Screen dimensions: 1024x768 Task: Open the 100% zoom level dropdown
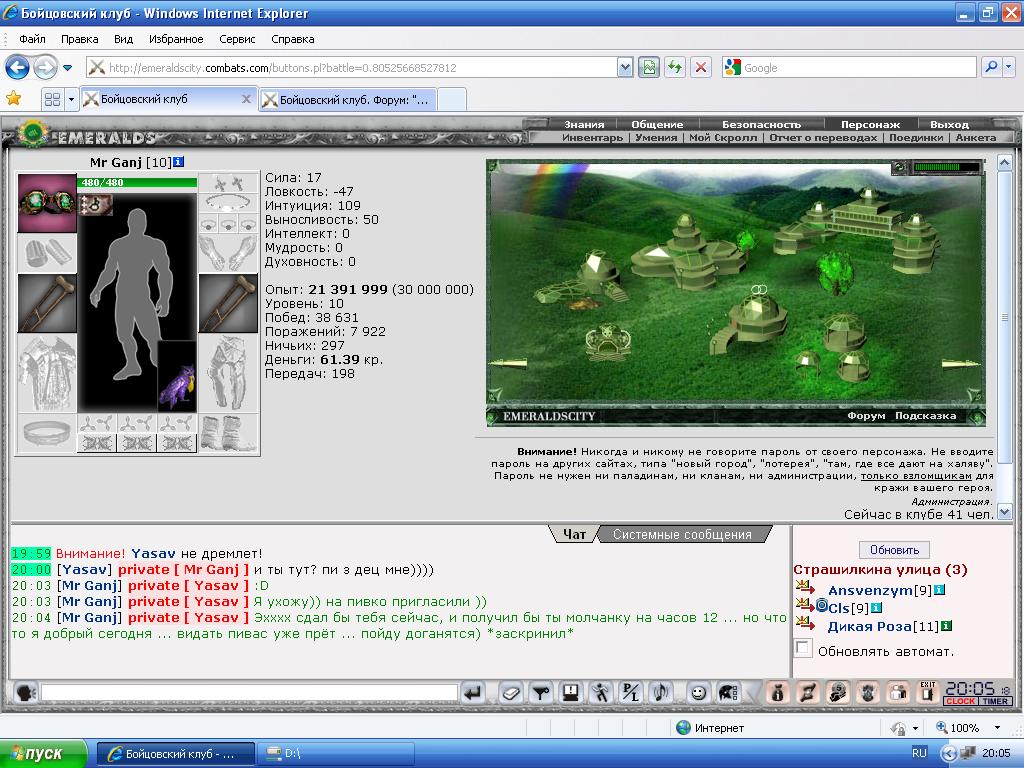click(997, 728)
